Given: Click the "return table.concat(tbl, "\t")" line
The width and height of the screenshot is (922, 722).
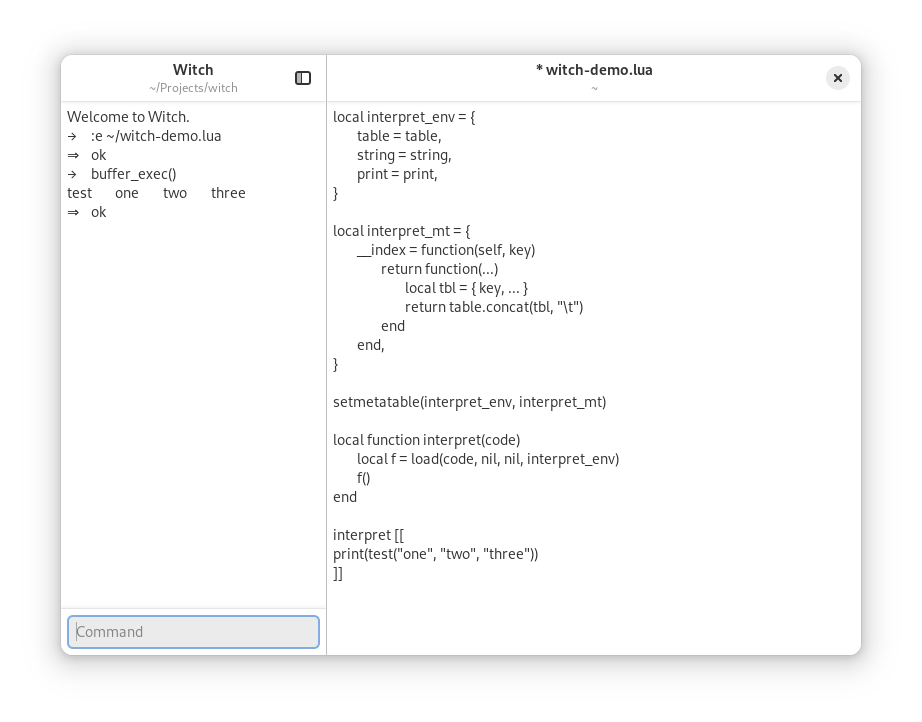Looking at the screenshot, I should point(494,307).
